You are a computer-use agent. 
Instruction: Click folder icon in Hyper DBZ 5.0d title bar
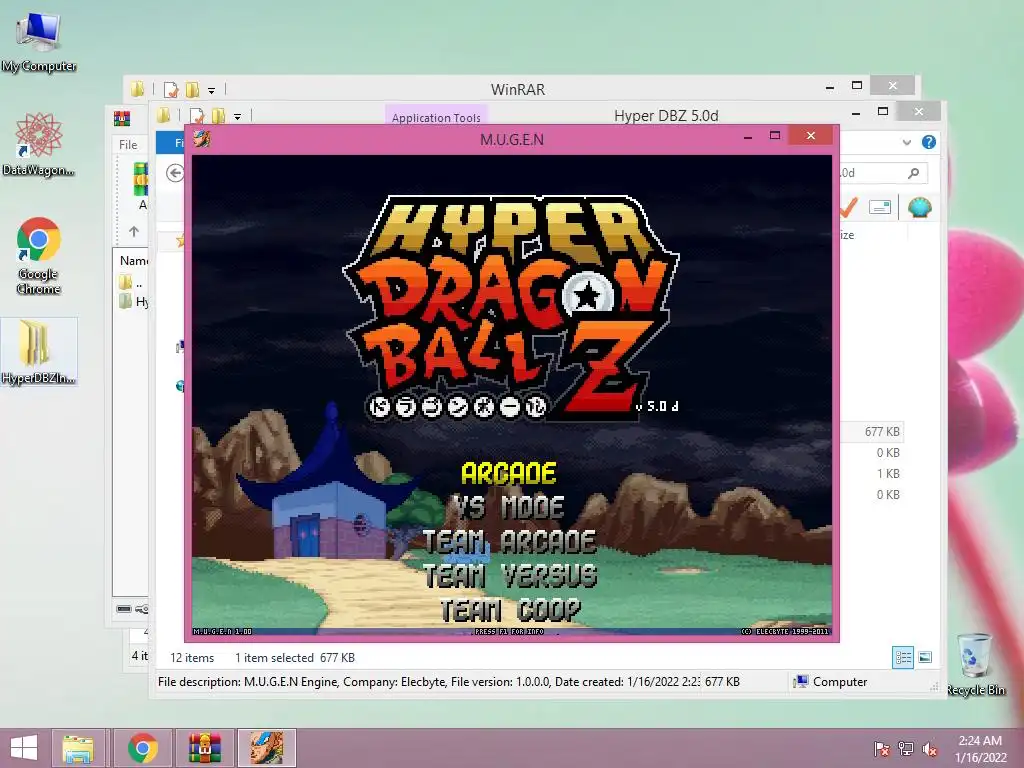click(x=163, y=116)
